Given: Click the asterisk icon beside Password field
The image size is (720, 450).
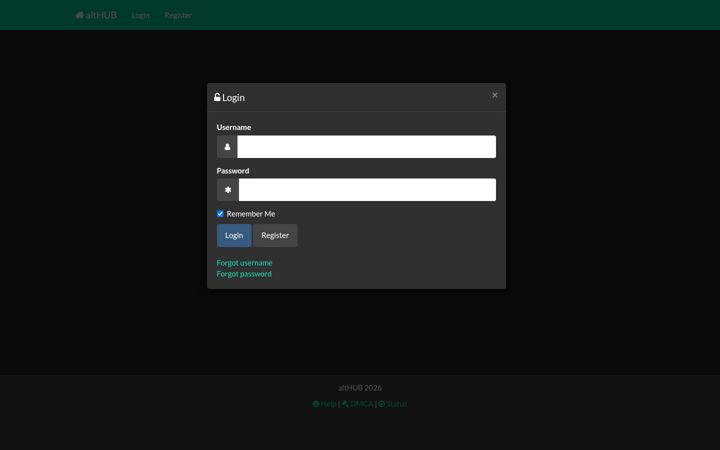Looking at the screenshot, I should point(228,190).
